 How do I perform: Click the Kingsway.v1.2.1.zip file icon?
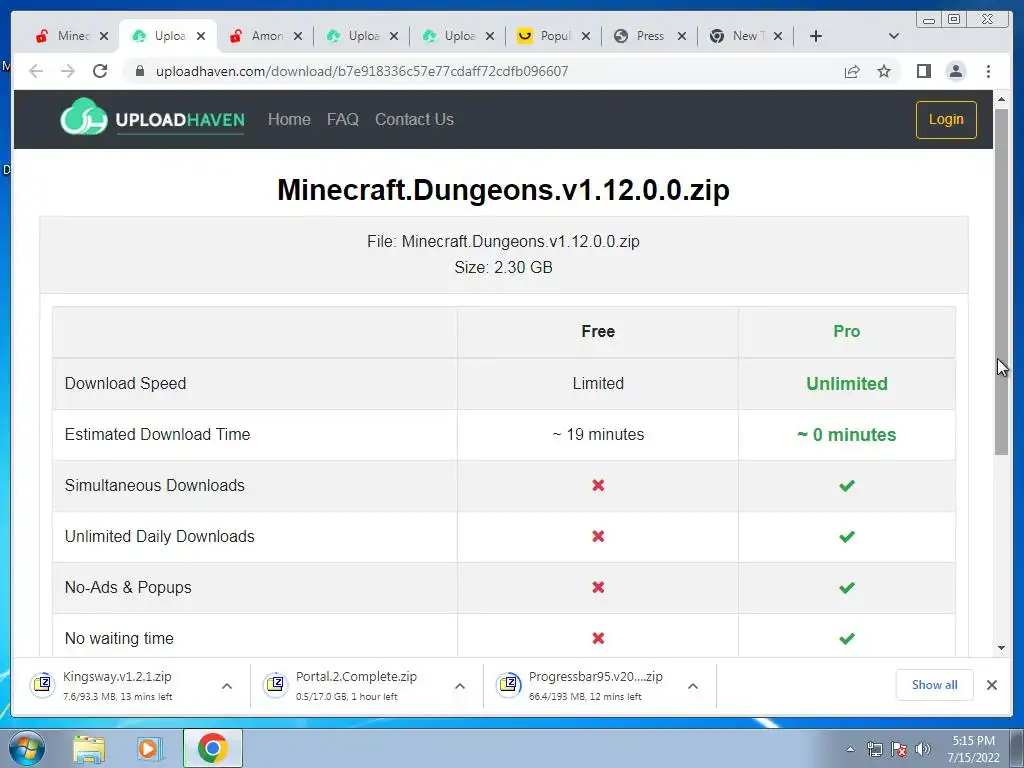(42, 684)
